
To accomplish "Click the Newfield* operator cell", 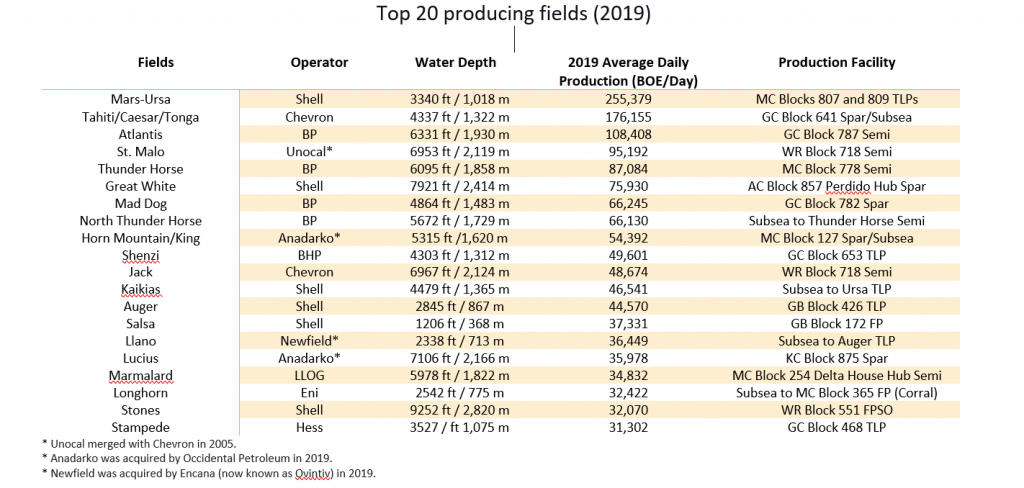I will coord(319,341).
